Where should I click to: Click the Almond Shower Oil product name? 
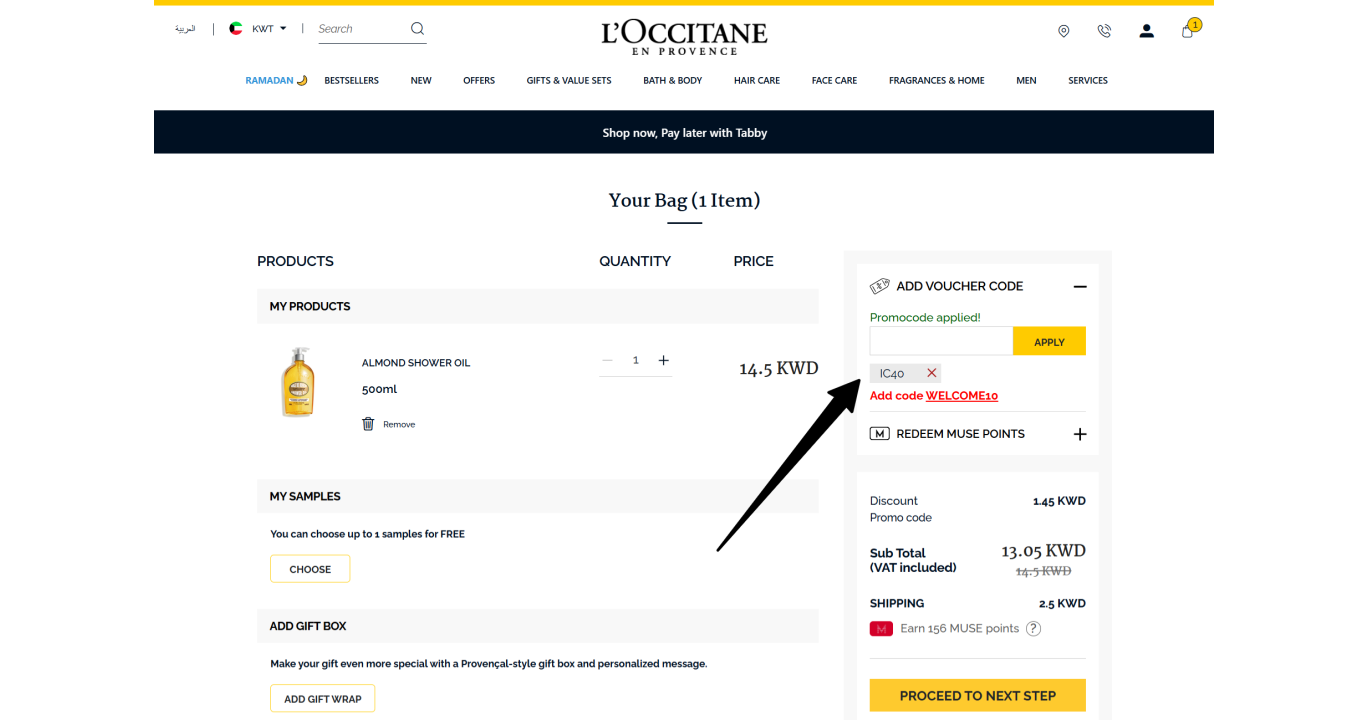click(416, 363)
